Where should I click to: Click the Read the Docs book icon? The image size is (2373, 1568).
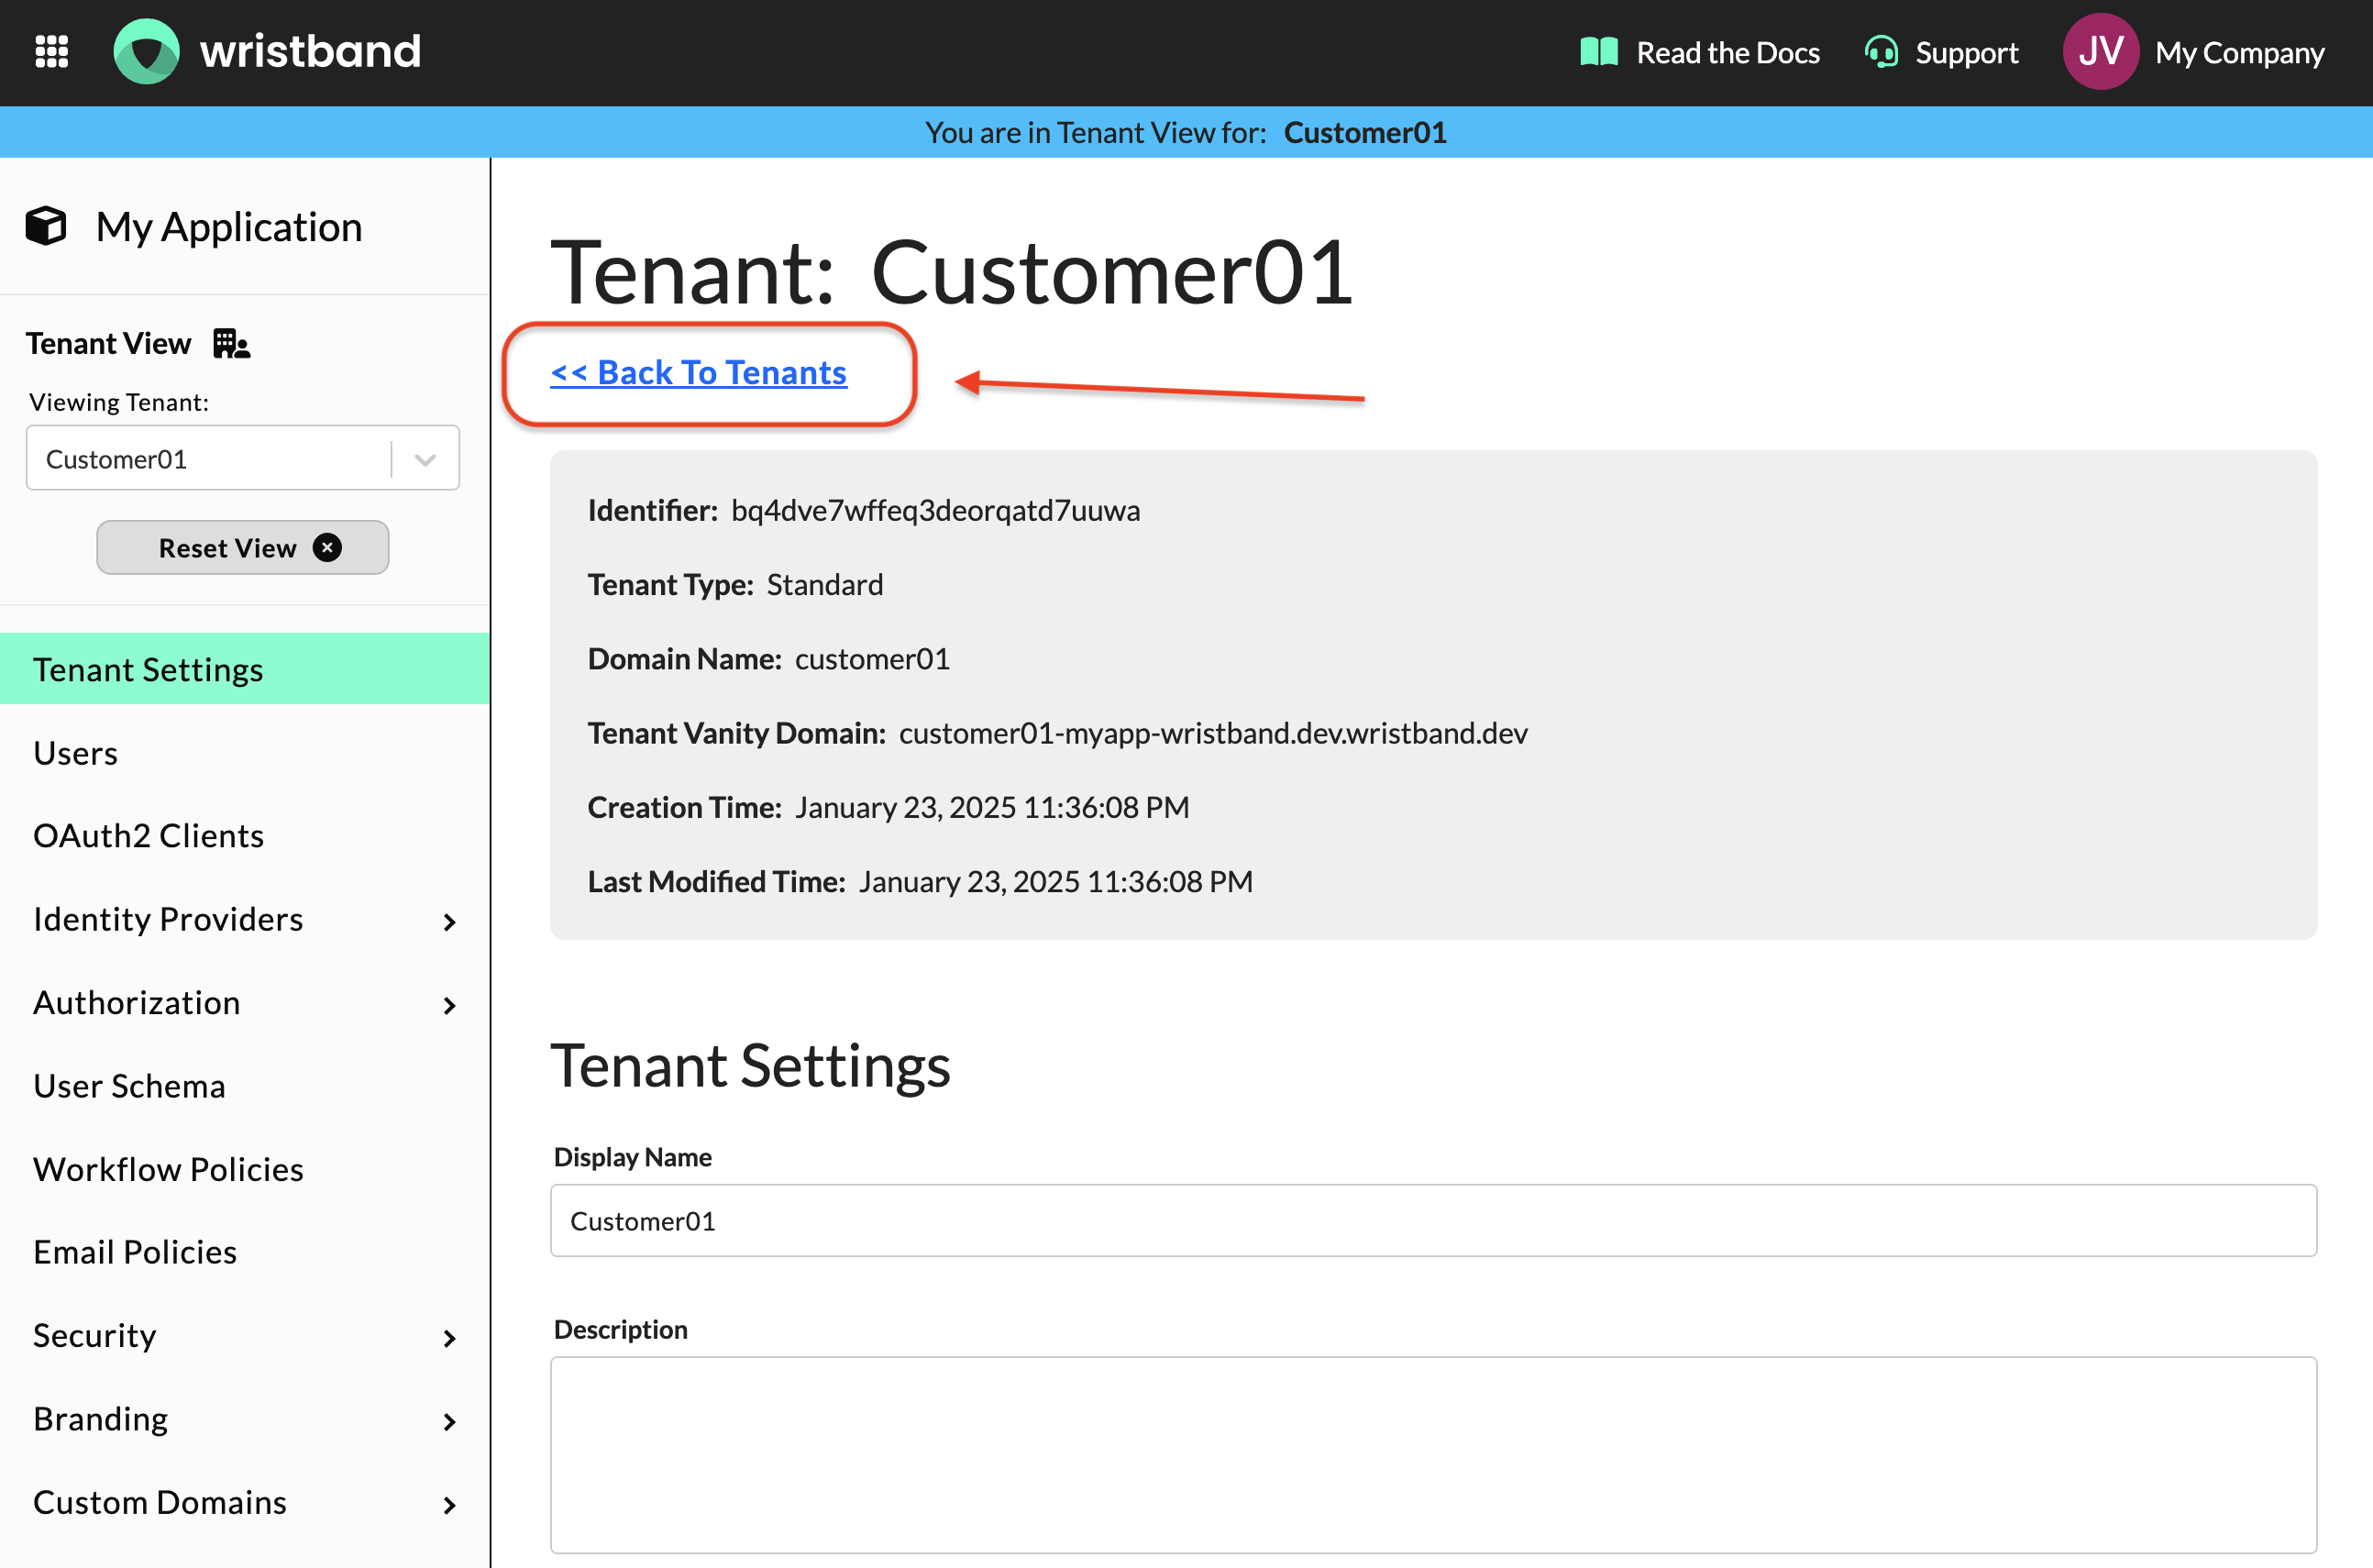1598,52
